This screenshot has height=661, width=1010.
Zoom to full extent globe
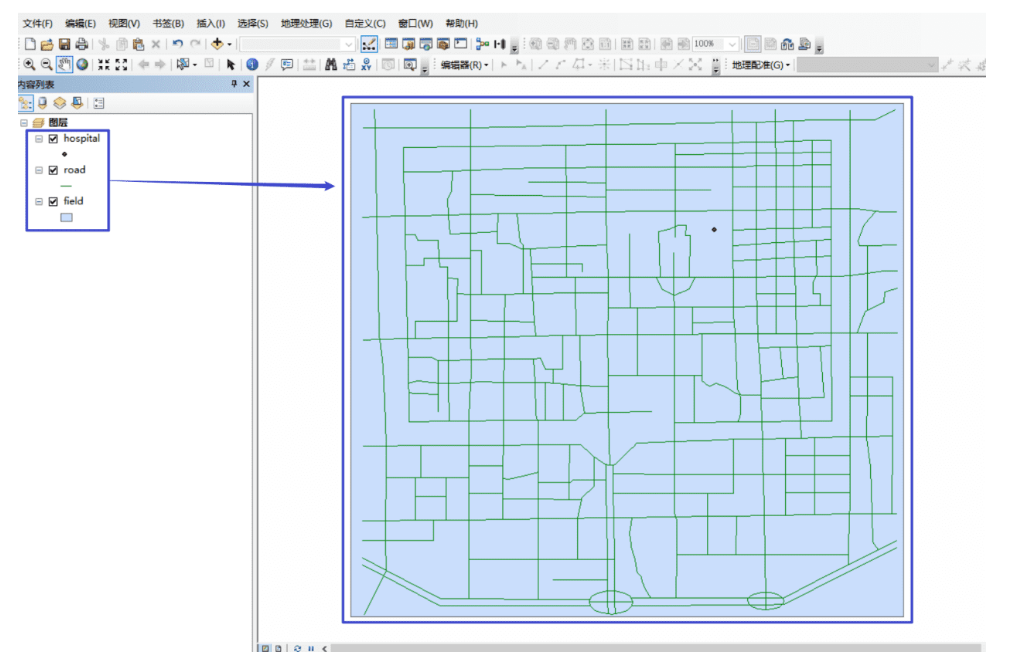tap(82, 64)
